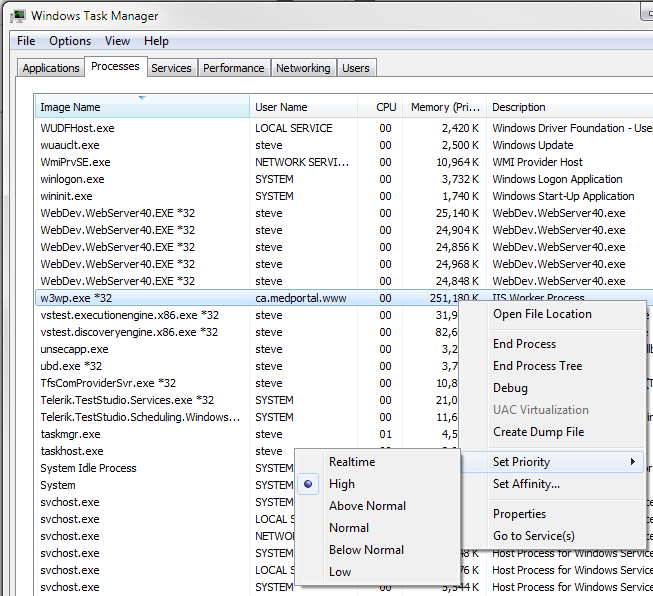The image size is (653, 596).
Task: Open the Help menu
Action: pyautogui.click(x=156, y=41)
